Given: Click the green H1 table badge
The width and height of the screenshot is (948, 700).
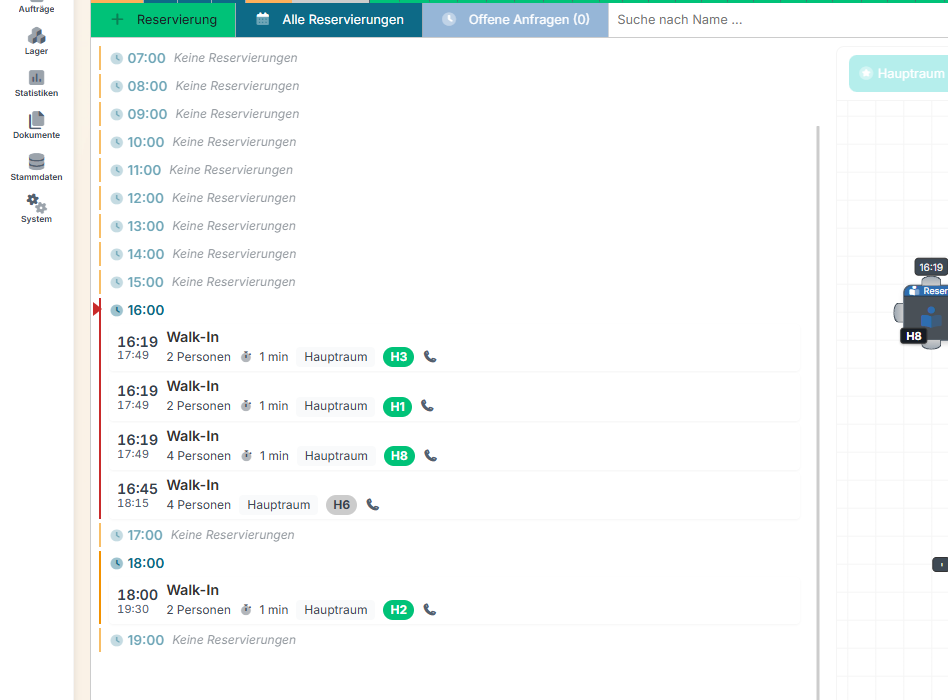Looking at the screenshot, I should (x=397, y=406).
